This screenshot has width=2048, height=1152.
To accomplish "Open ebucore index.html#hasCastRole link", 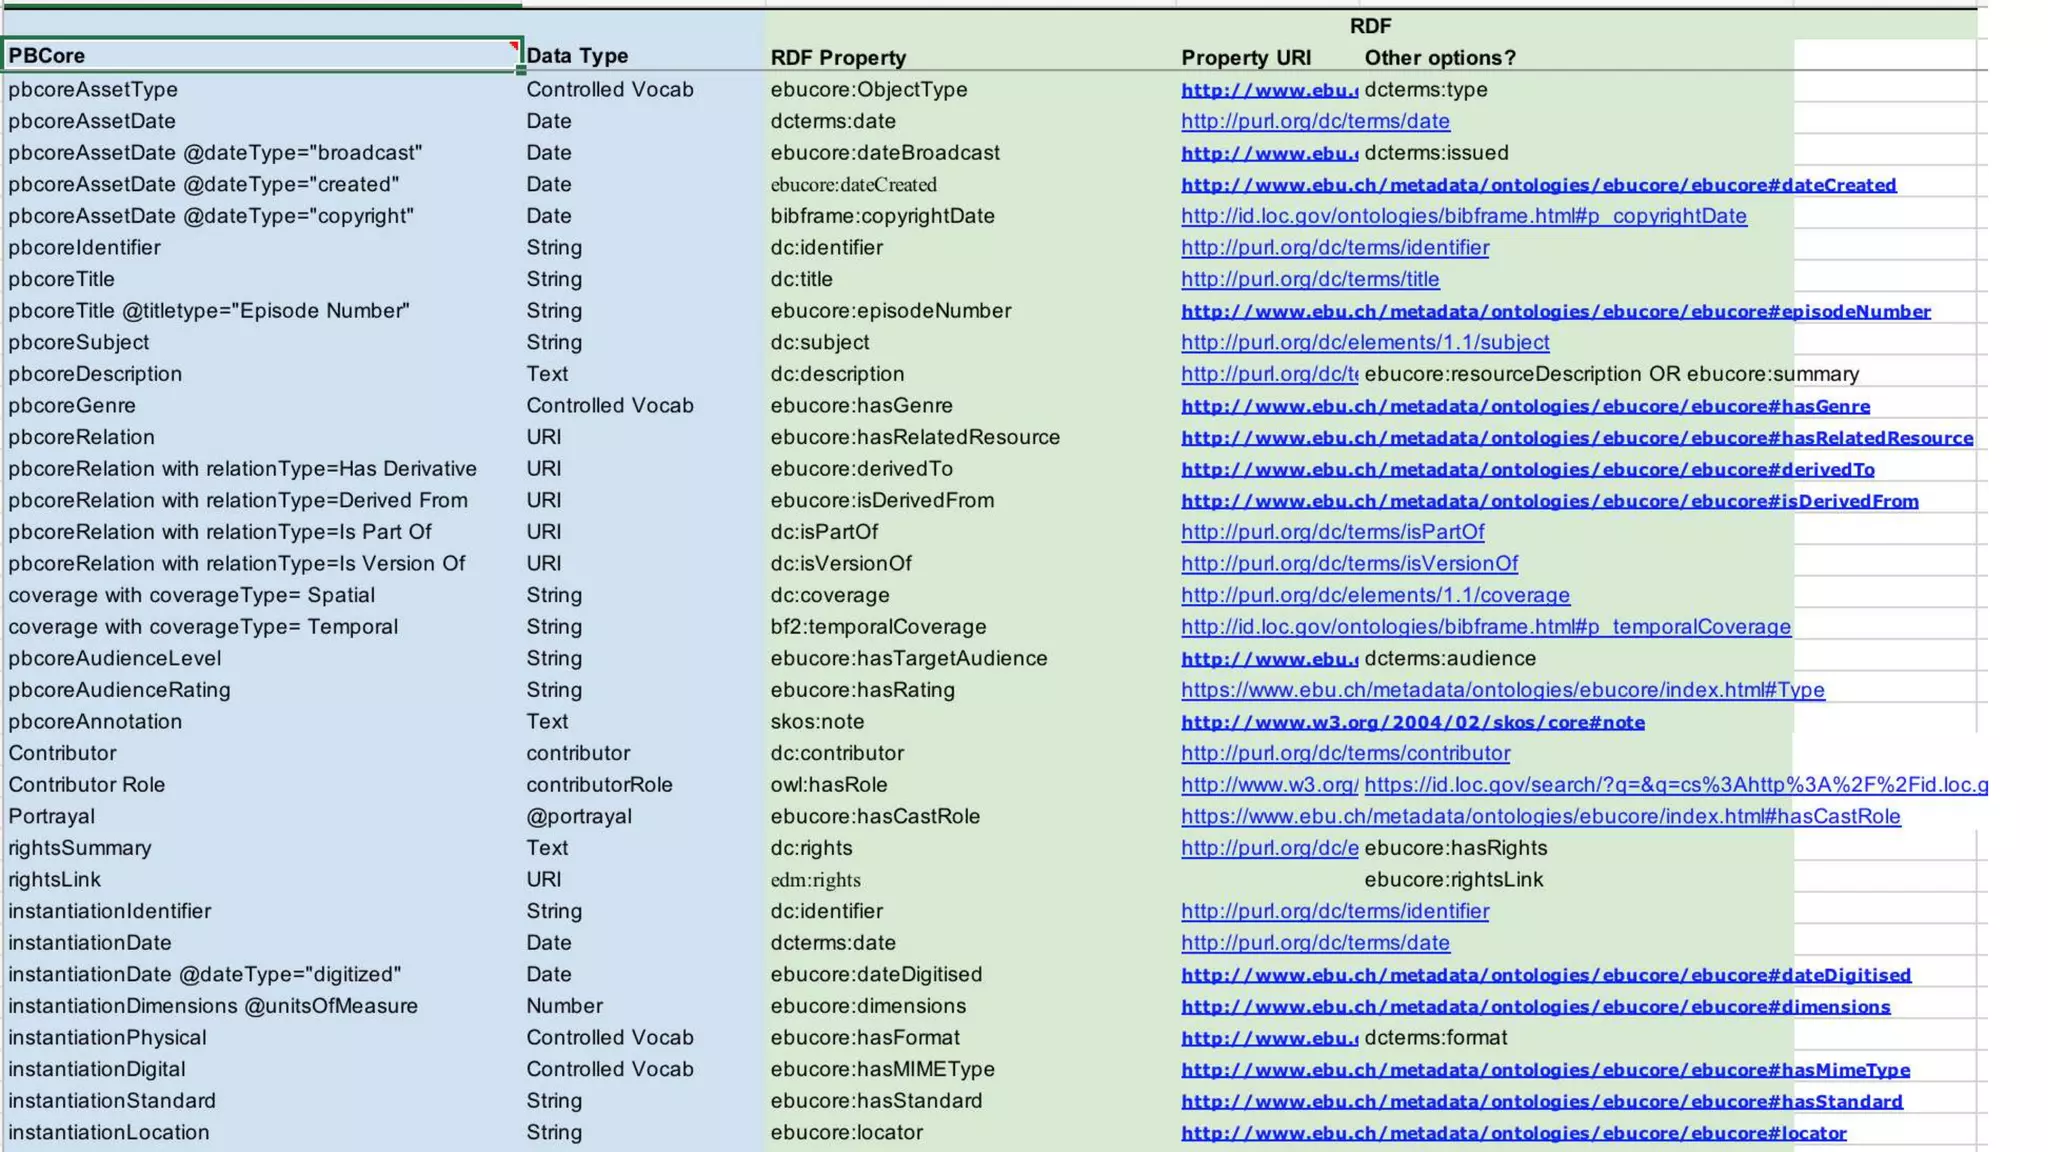I will click(x=1540, y=816).
